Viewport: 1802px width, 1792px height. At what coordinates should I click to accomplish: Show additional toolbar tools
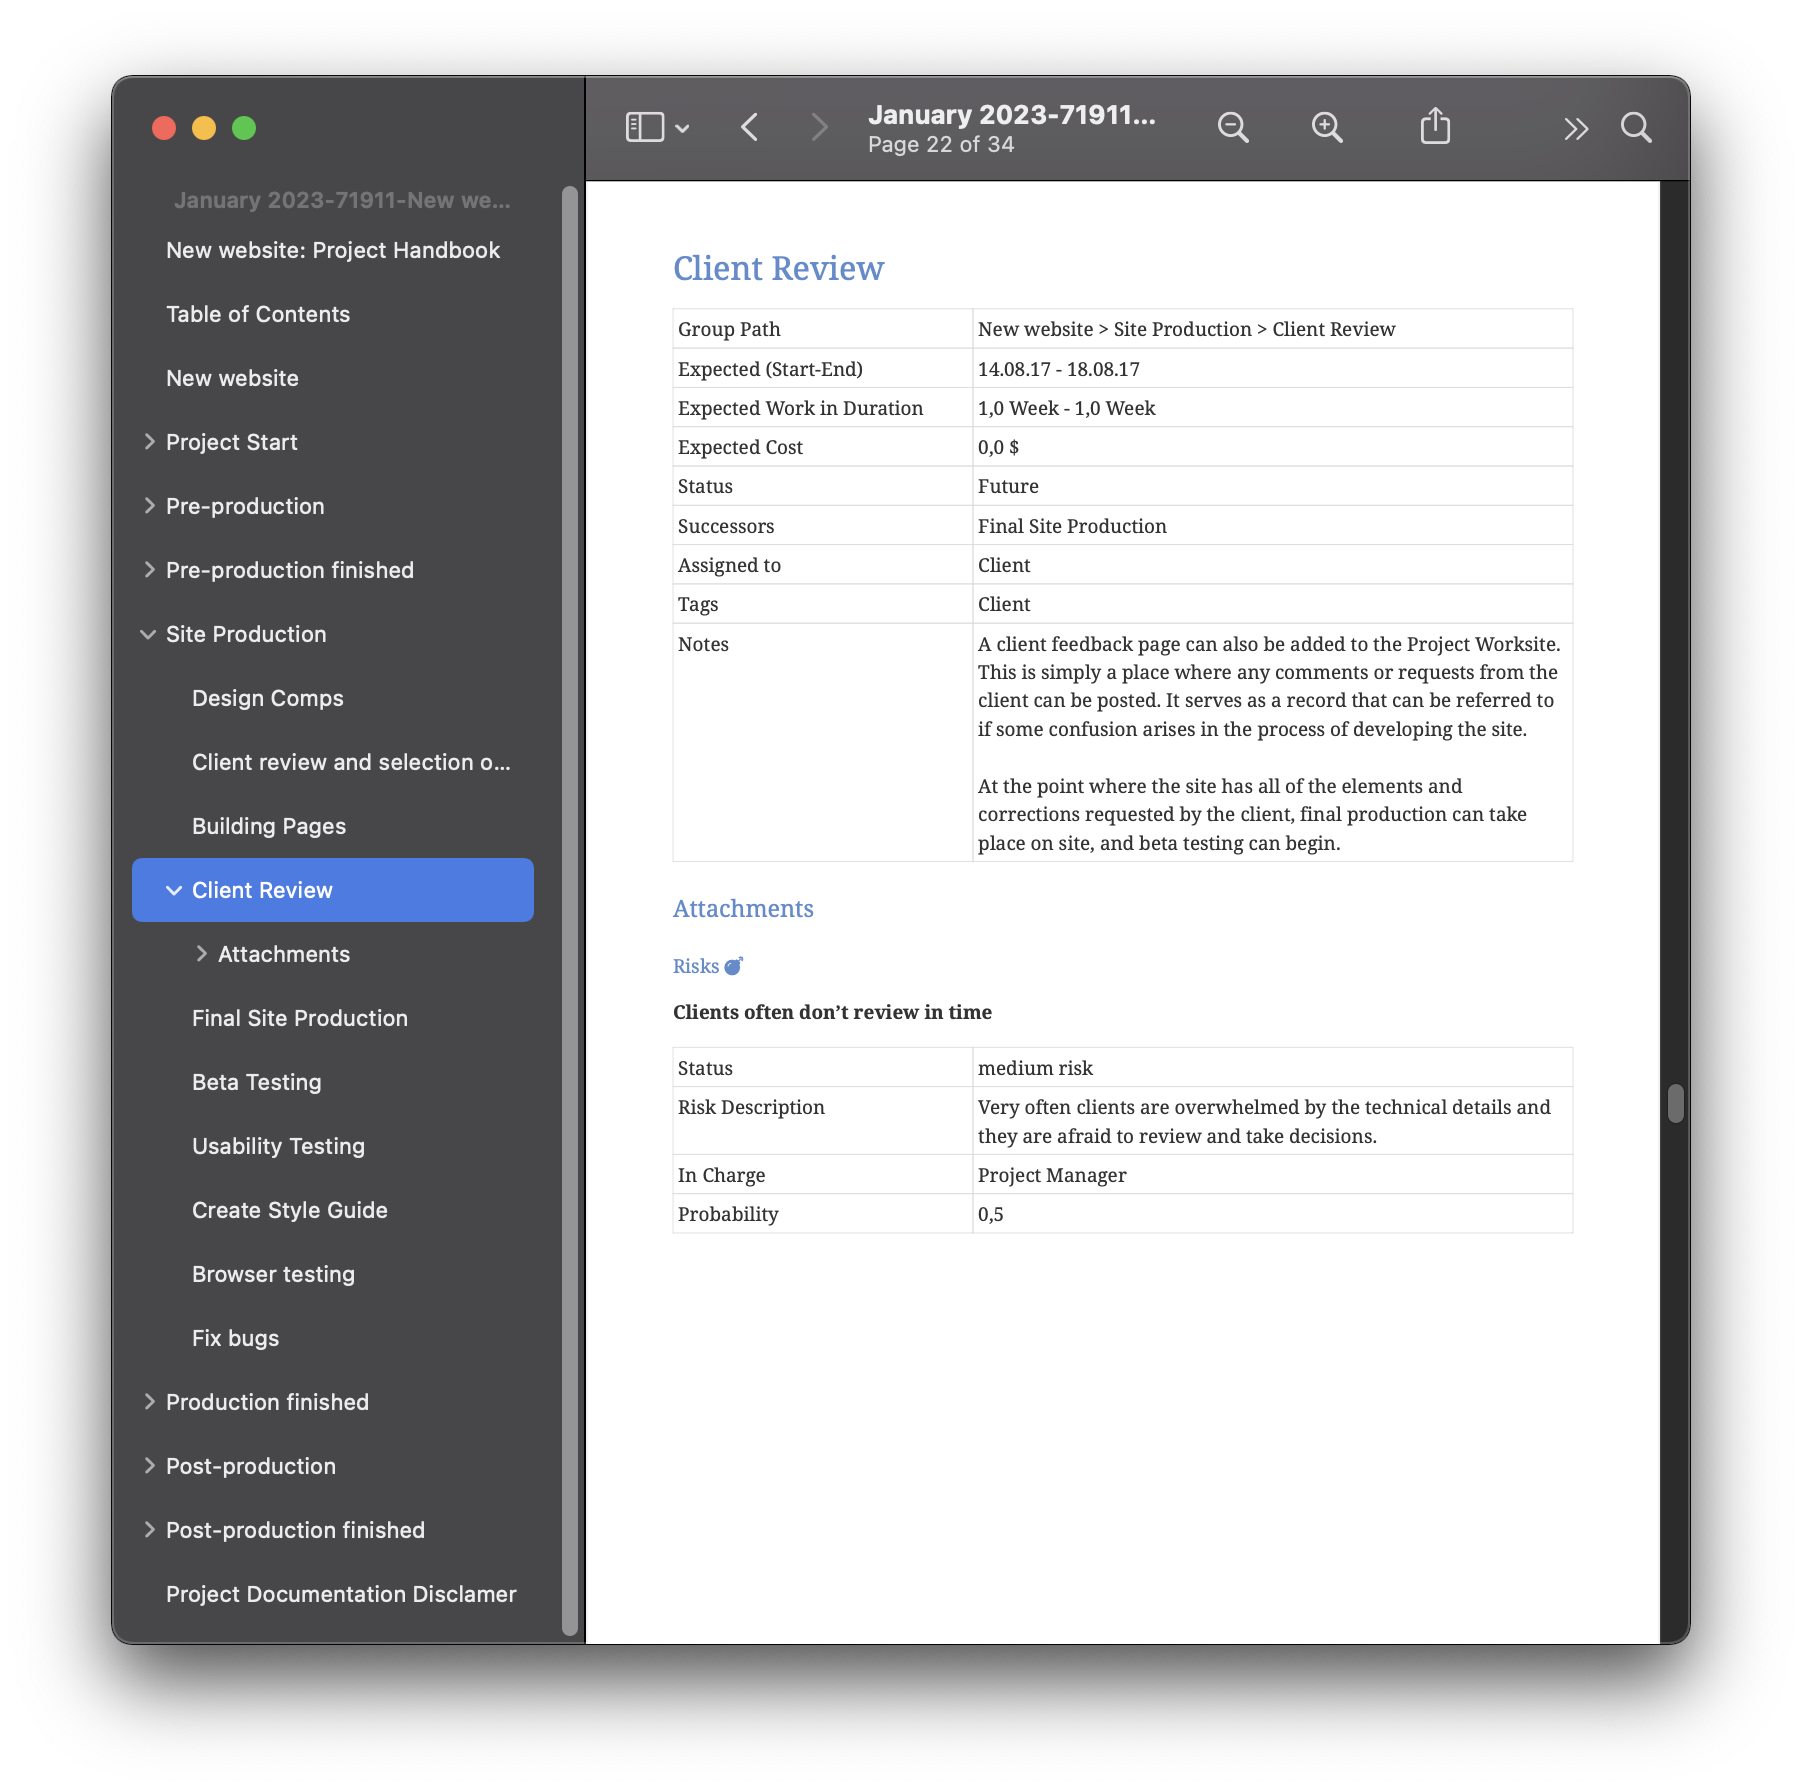pyautogui.click(x=1577, y=128)
